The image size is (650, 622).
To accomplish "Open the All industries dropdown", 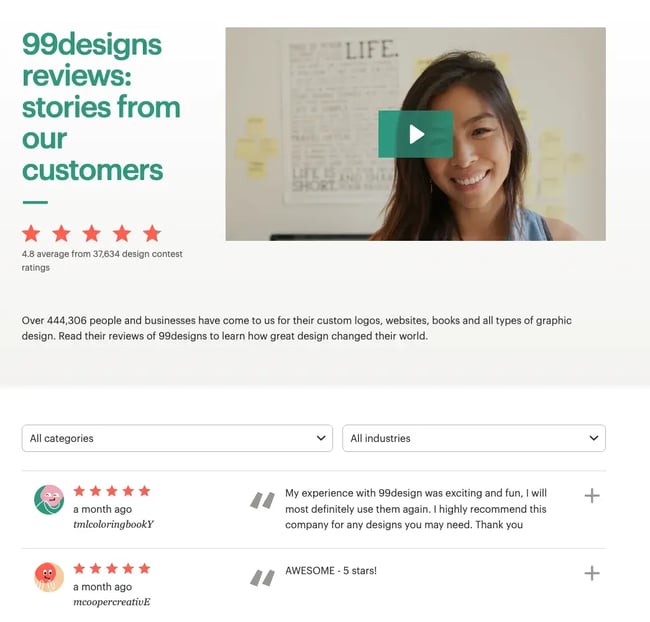I will pos(474,438).
